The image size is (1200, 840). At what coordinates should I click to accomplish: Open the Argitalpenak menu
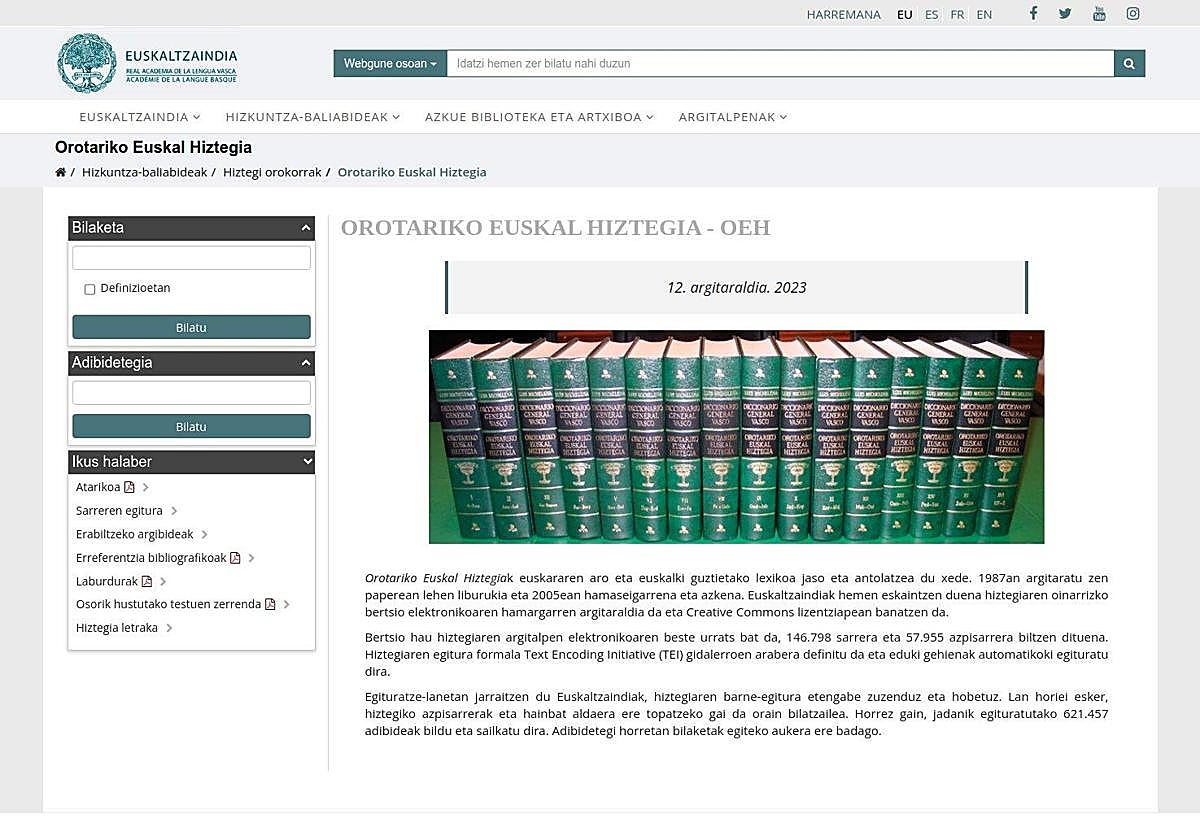click(x=732, y=117)
